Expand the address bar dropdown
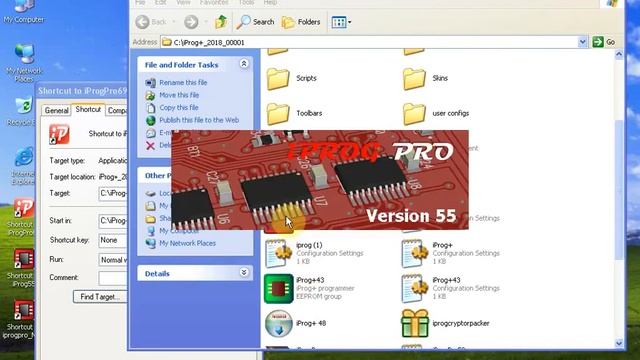Viewport: 640px width, 360px height. [582, 42]
